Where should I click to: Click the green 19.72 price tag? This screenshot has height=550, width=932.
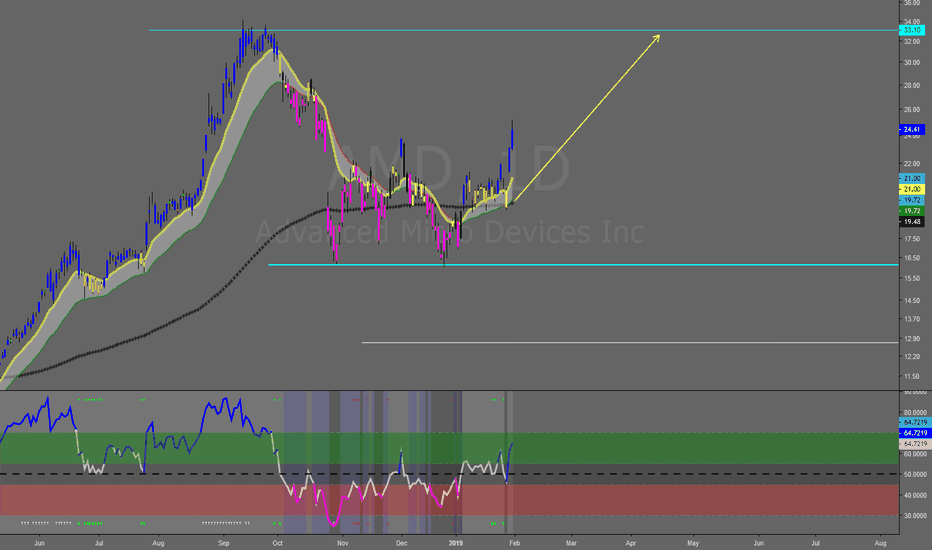tap(912, 211)
